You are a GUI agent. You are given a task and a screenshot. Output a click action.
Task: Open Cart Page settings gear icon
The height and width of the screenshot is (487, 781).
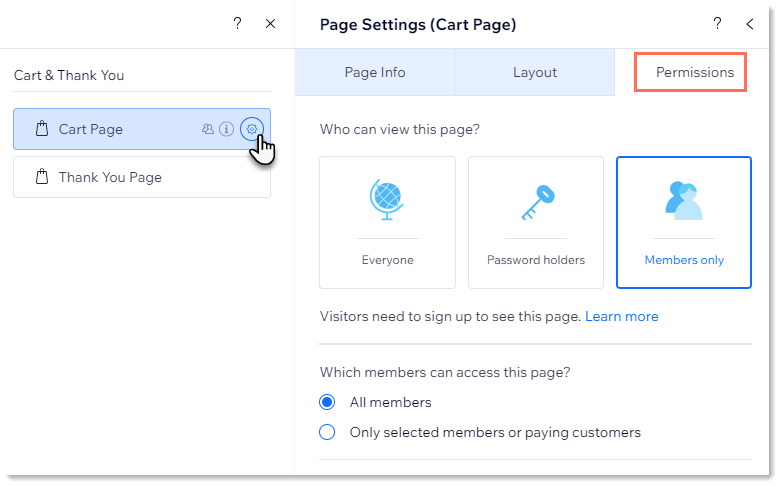pos(252,129)
